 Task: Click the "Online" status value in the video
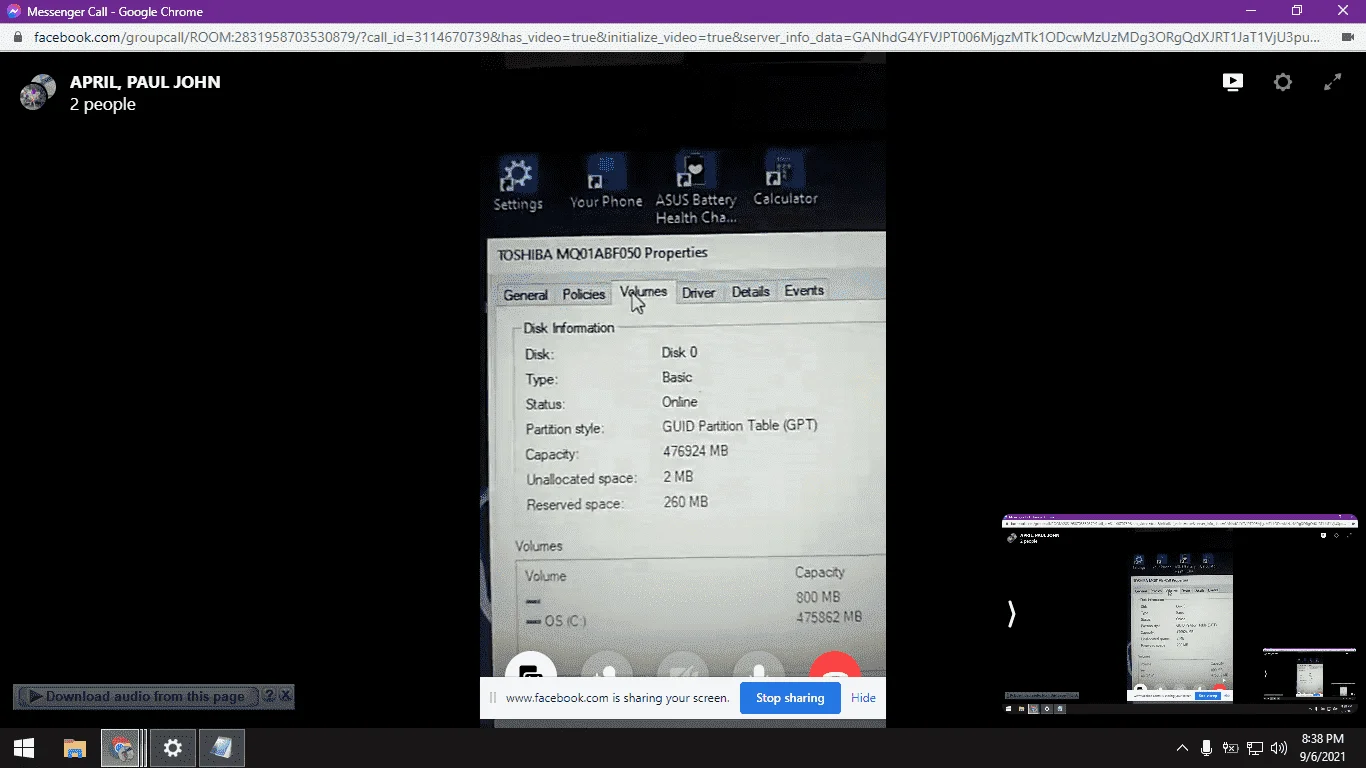[x=680, y=402]
